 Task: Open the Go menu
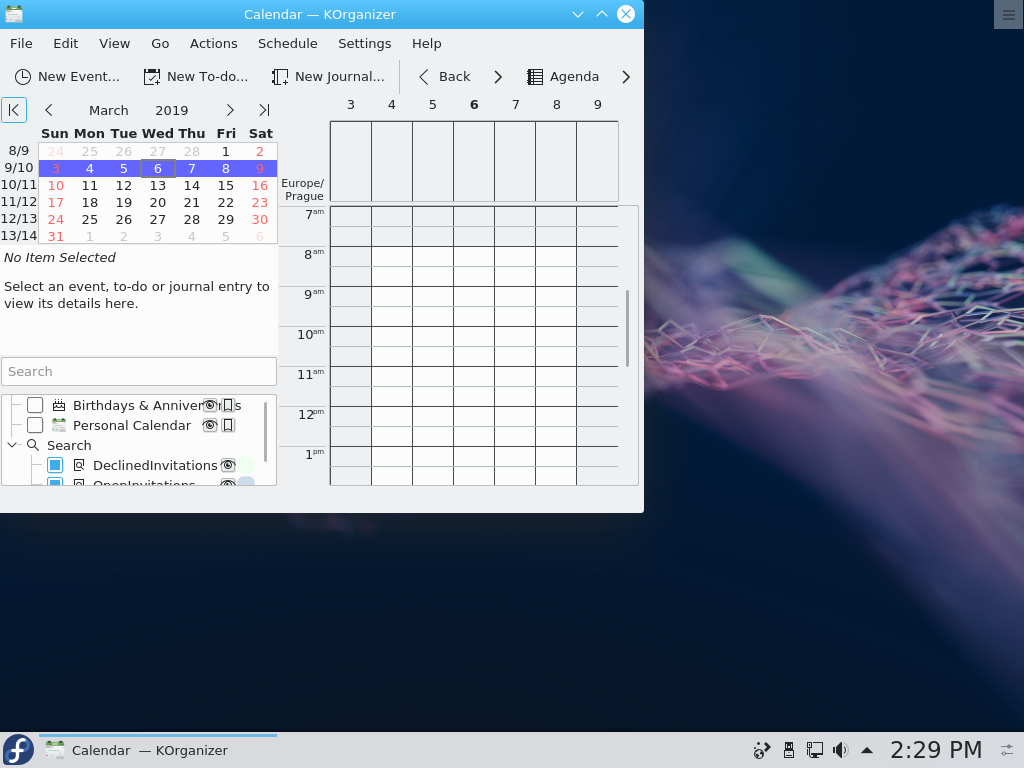pyautogui.click(x=160, y=43)
